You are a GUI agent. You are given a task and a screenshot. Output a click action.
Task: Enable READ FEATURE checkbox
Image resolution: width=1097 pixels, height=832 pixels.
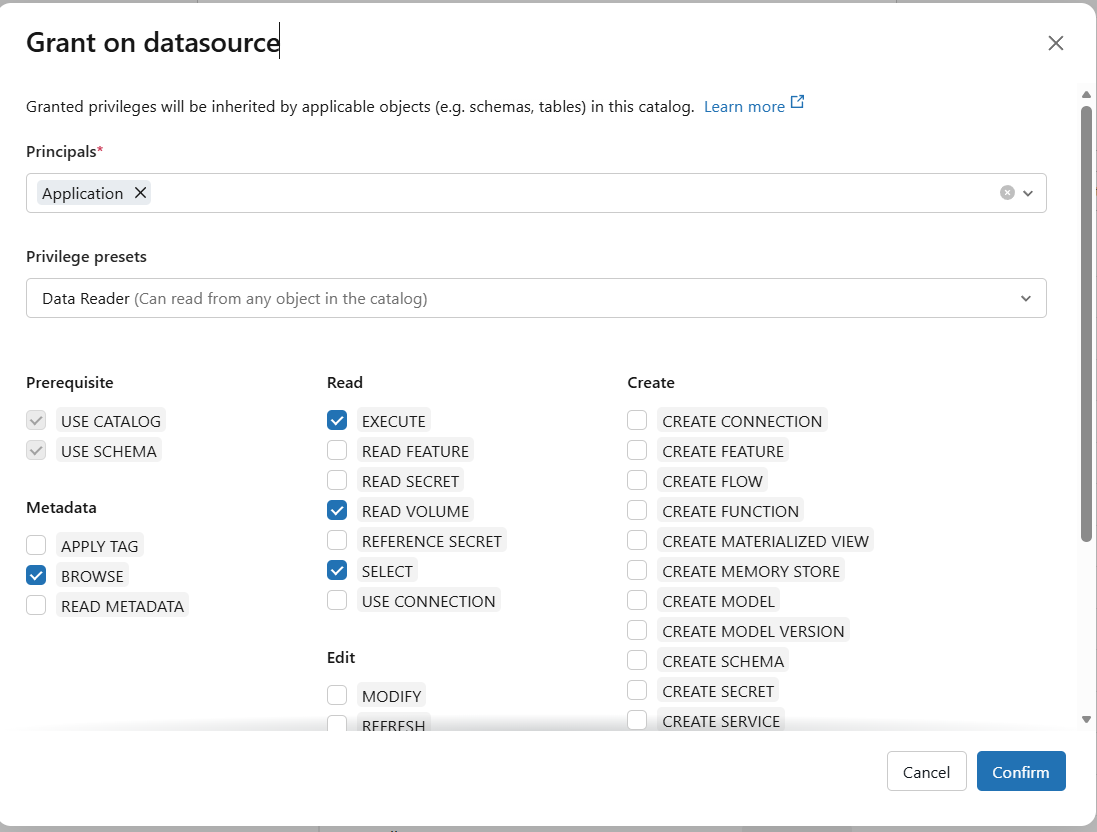[x=337, y=450]
